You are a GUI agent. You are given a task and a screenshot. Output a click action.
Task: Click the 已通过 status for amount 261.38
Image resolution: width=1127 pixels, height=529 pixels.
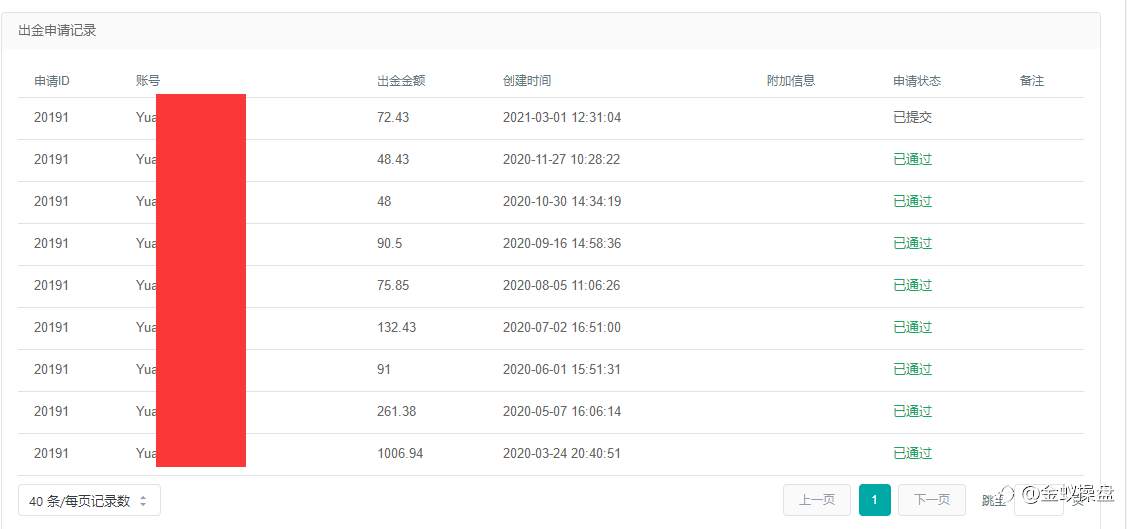[x=912, y=412]
